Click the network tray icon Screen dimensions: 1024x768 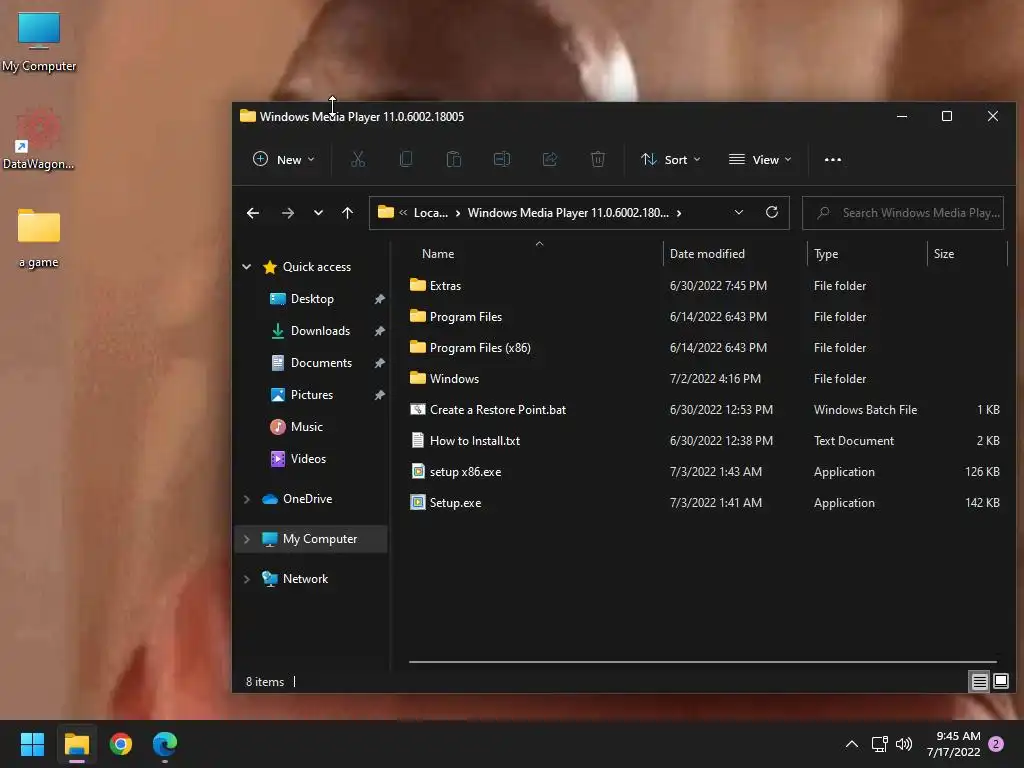click(x=879, y=744)
